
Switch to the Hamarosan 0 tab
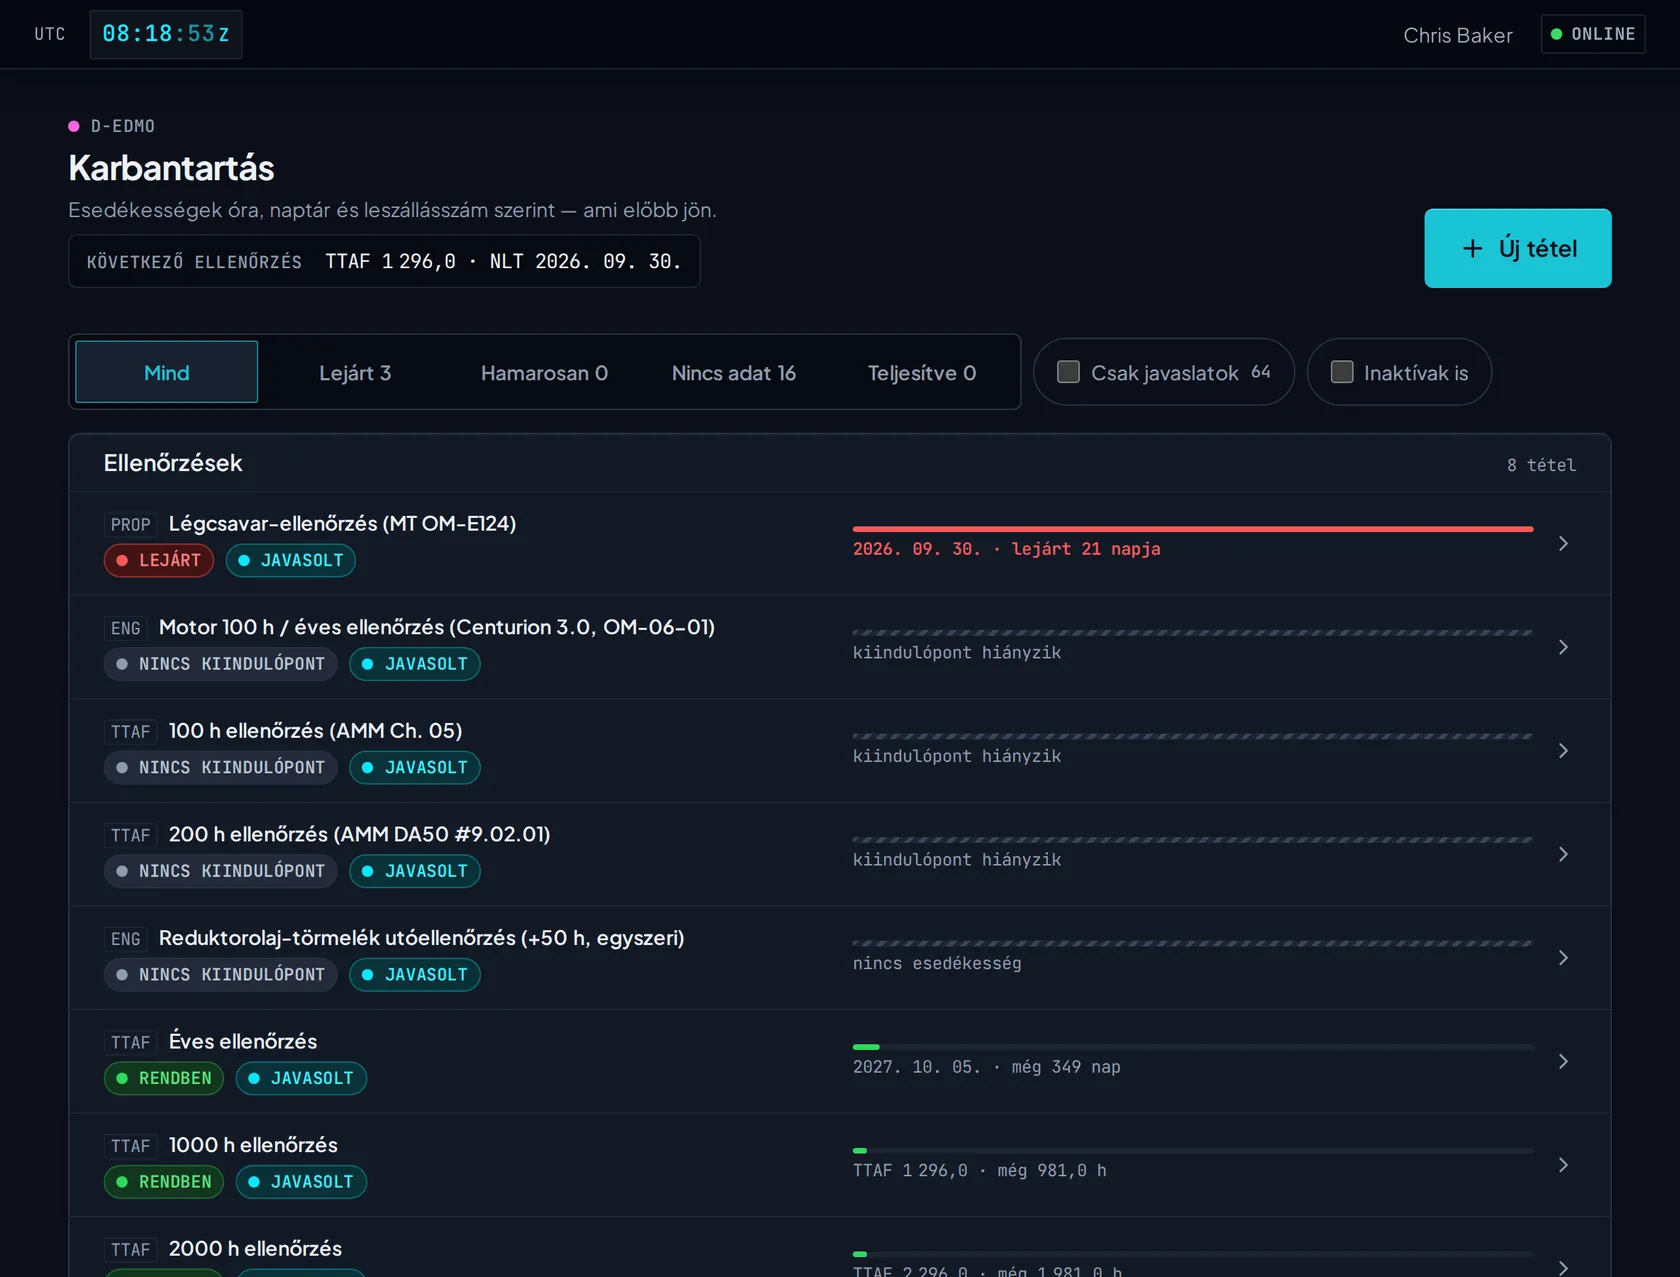pos(544,372)
